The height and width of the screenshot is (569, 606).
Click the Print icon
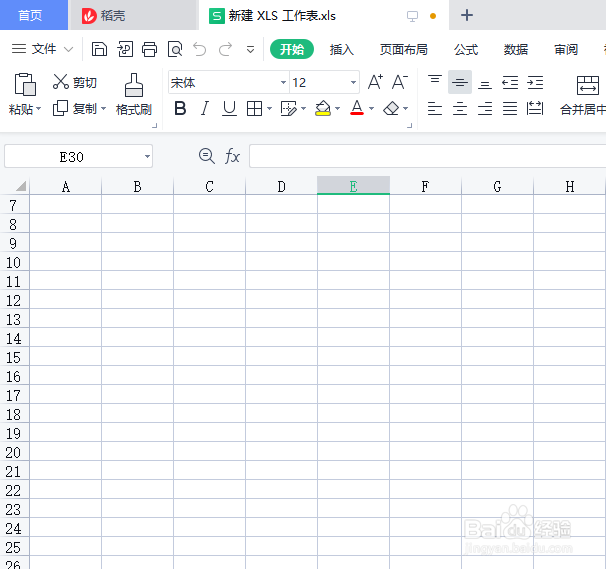click(150, 49)
